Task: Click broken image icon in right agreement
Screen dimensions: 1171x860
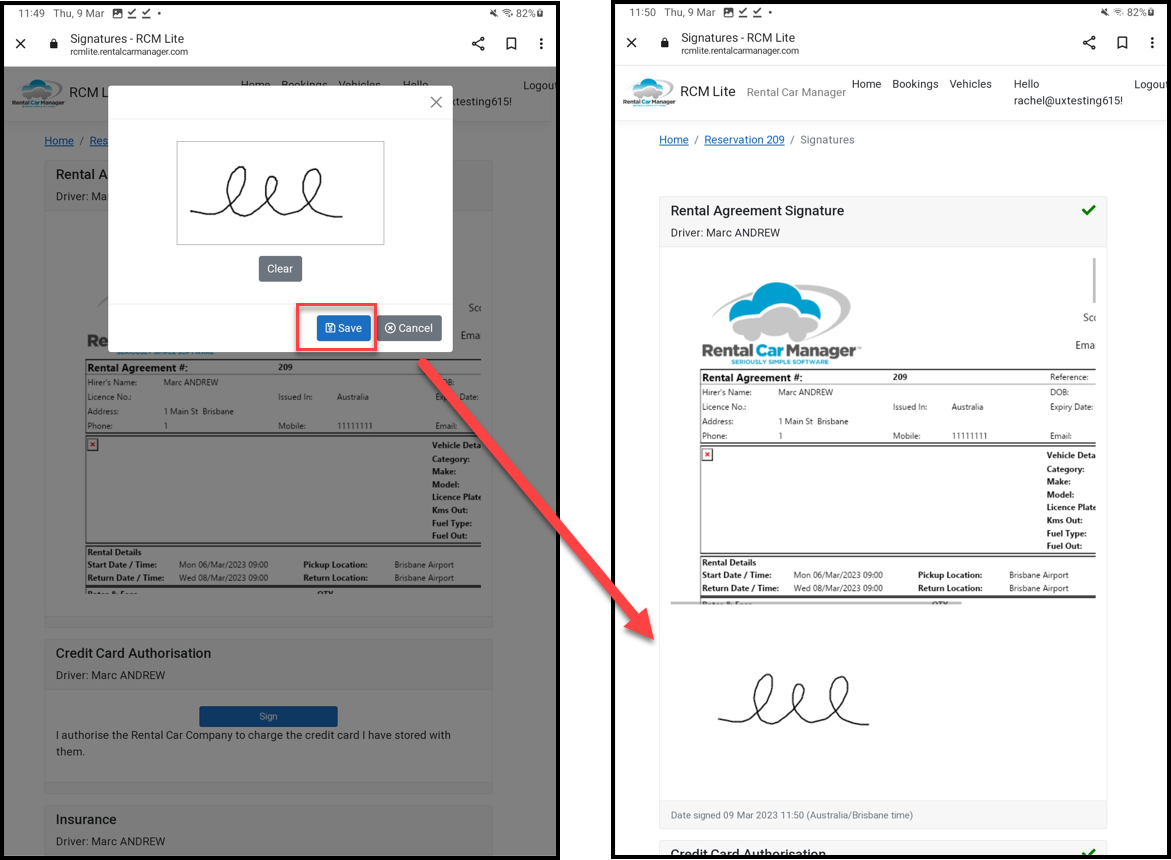Action: click(x=707, y=455)
